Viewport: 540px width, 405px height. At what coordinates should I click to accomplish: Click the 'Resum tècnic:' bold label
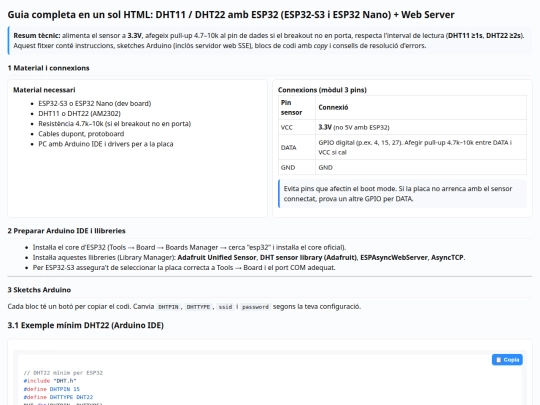[x=37, y=35]
